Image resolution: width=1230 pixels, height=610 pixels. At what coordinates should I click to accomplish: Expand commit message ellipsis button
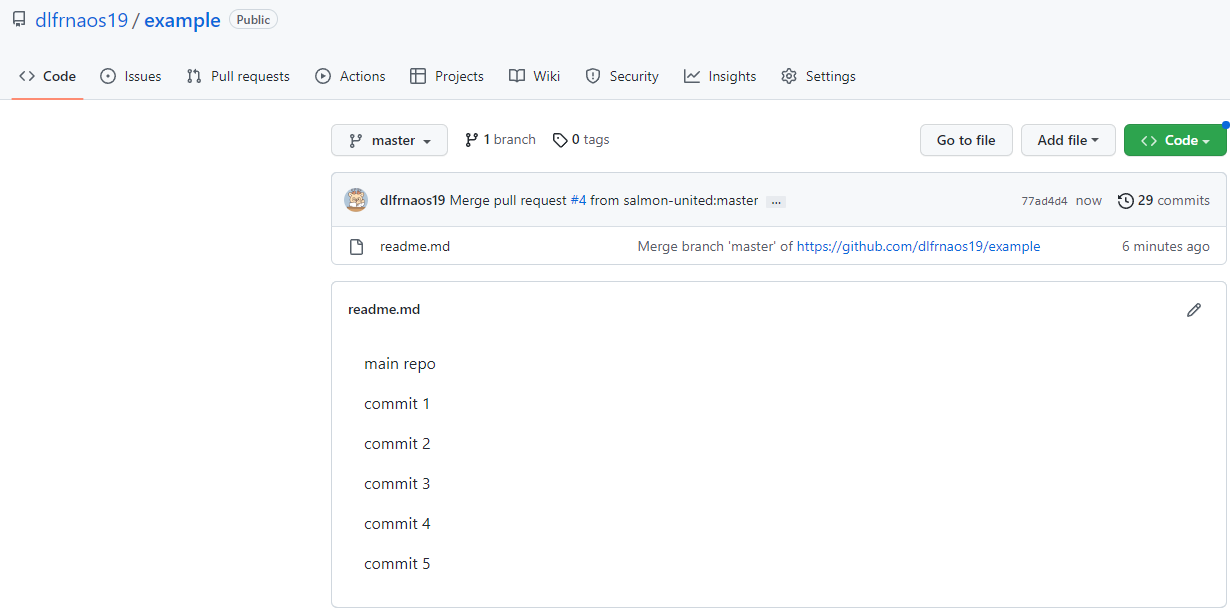(776, 201)
